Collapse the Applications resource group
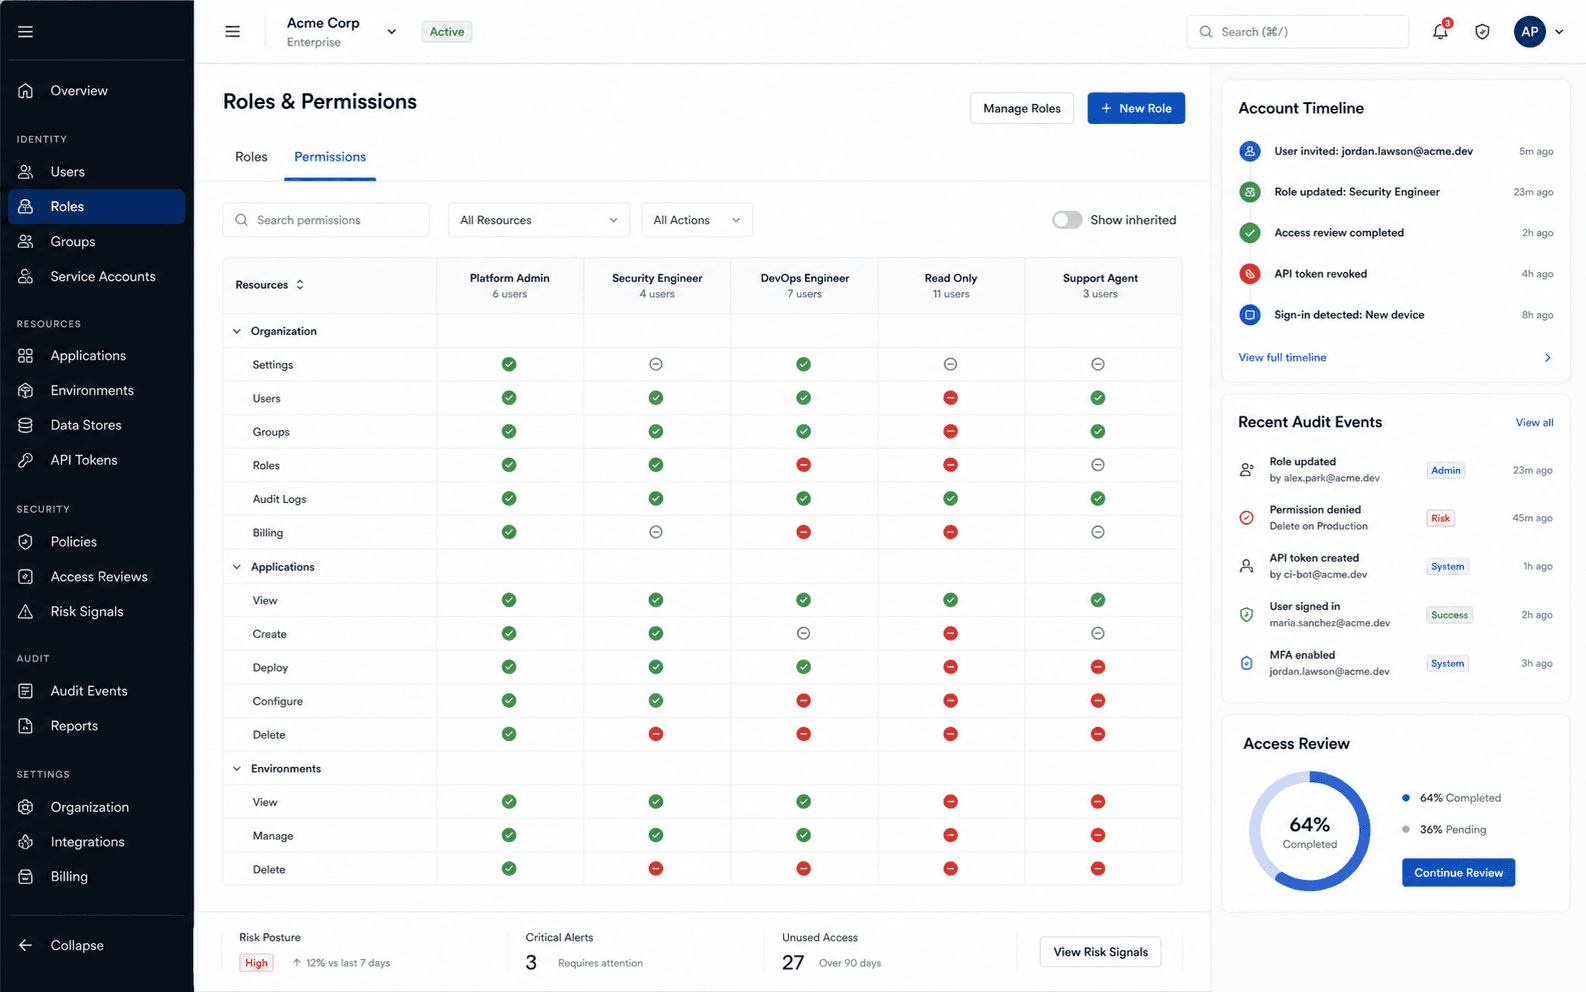Screen dimensions: 1586x992 (237, 567)
